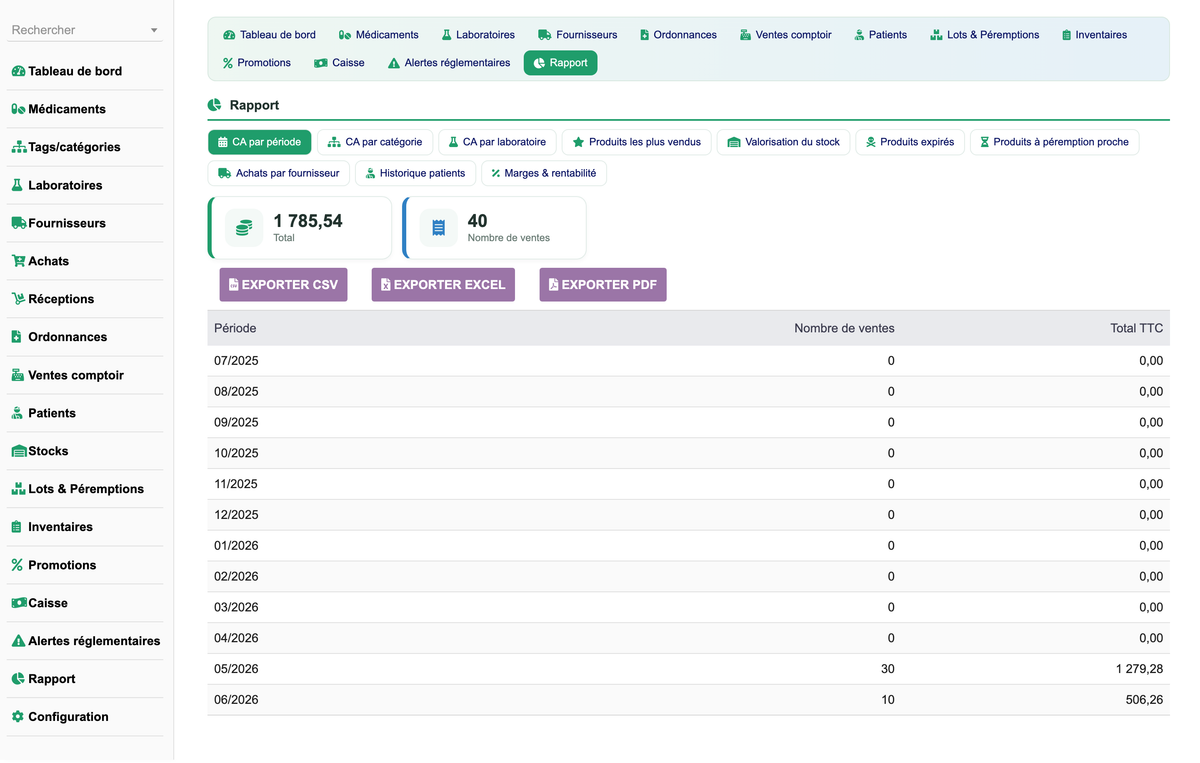The width and height of the screenshot is (1200, 763).
Task: Open Achats par fournisseur report
Action: [x=279, y=173]
